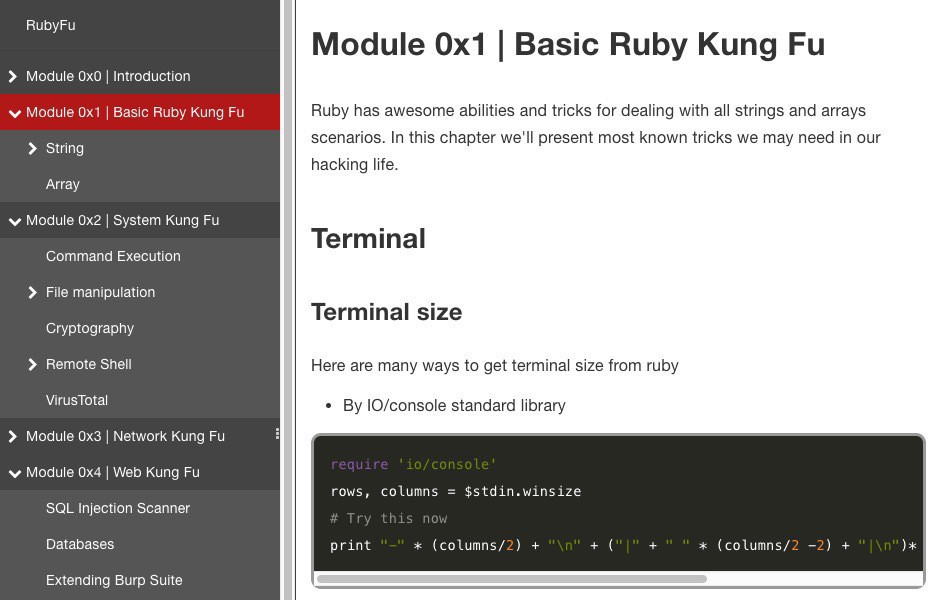Expand Module 0x0 Introduction chevron
939x600 pixels.
[13, 76]
